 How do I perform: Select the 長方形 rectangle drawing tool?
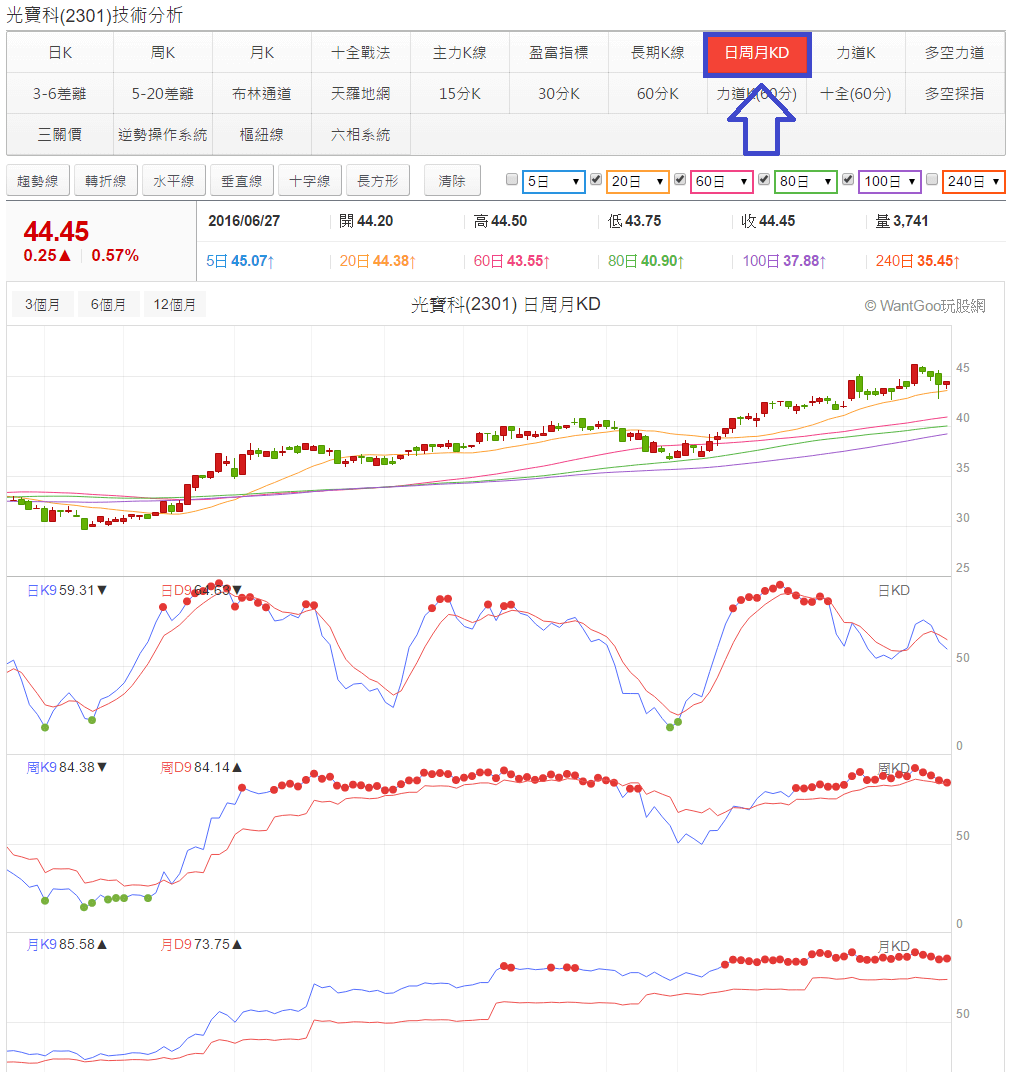point(377,181)
